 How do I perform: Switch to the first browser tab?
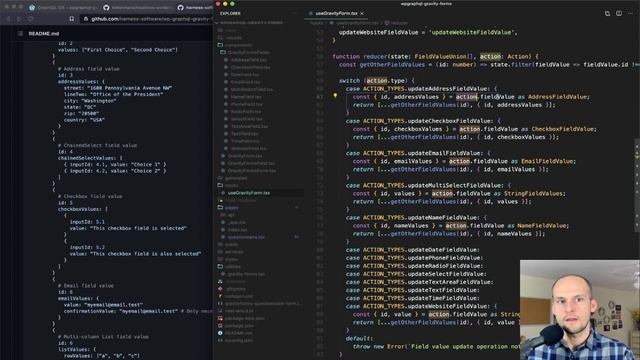(63, 7)
